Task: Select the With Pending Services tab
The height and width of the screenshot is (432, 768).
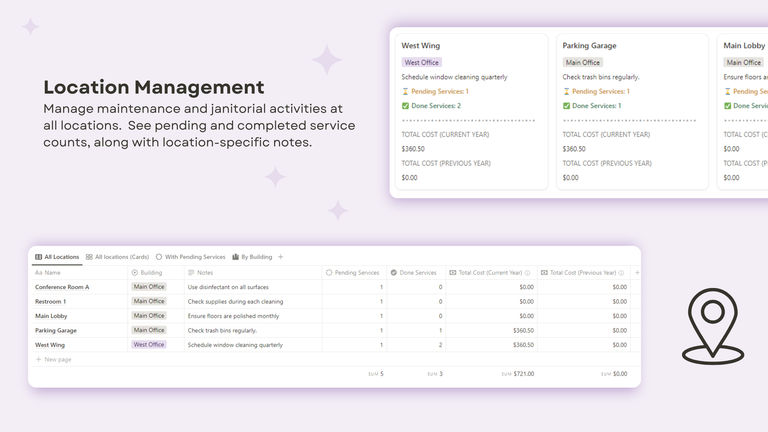Action: click(x=191, y=257)
